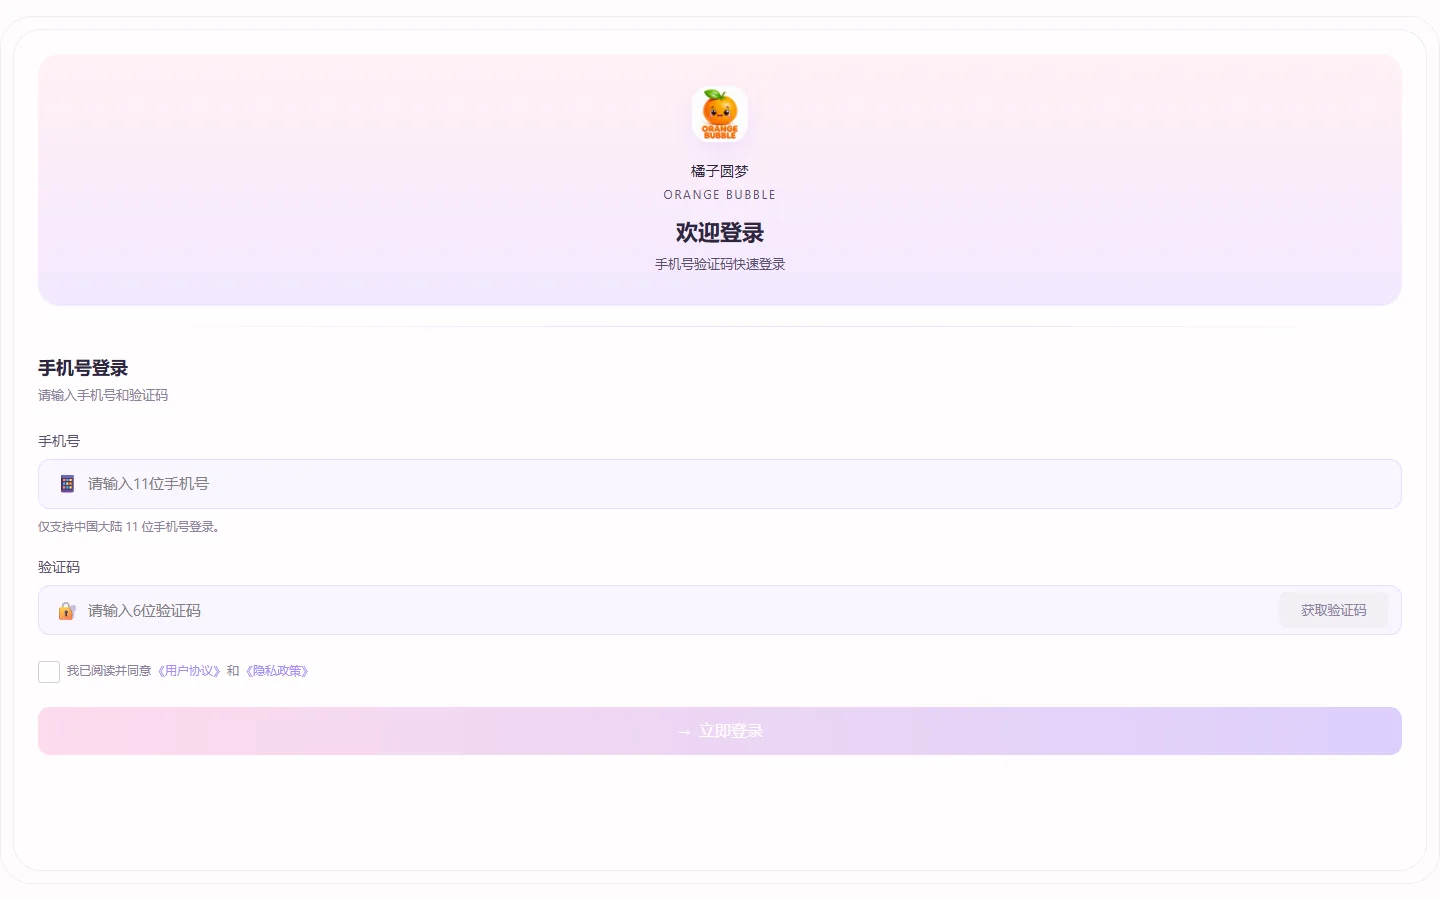
Task: Click the 手机号登录 section heading
Action: click(x=83, y=368)
